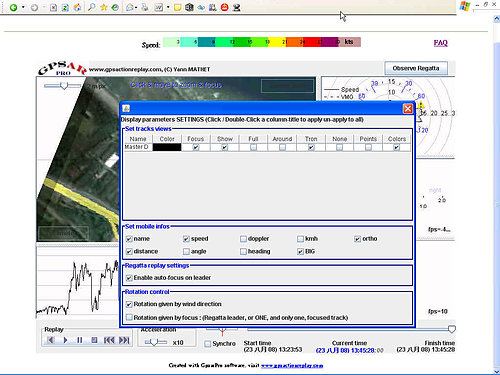Click the black color swatch for Master D
The image size is (500, 375).
click(x=167, y=147)
